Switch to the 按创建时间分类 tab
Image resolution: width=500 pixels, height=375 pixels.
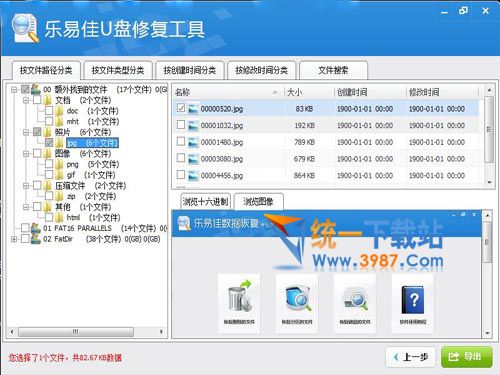[190, 70]
